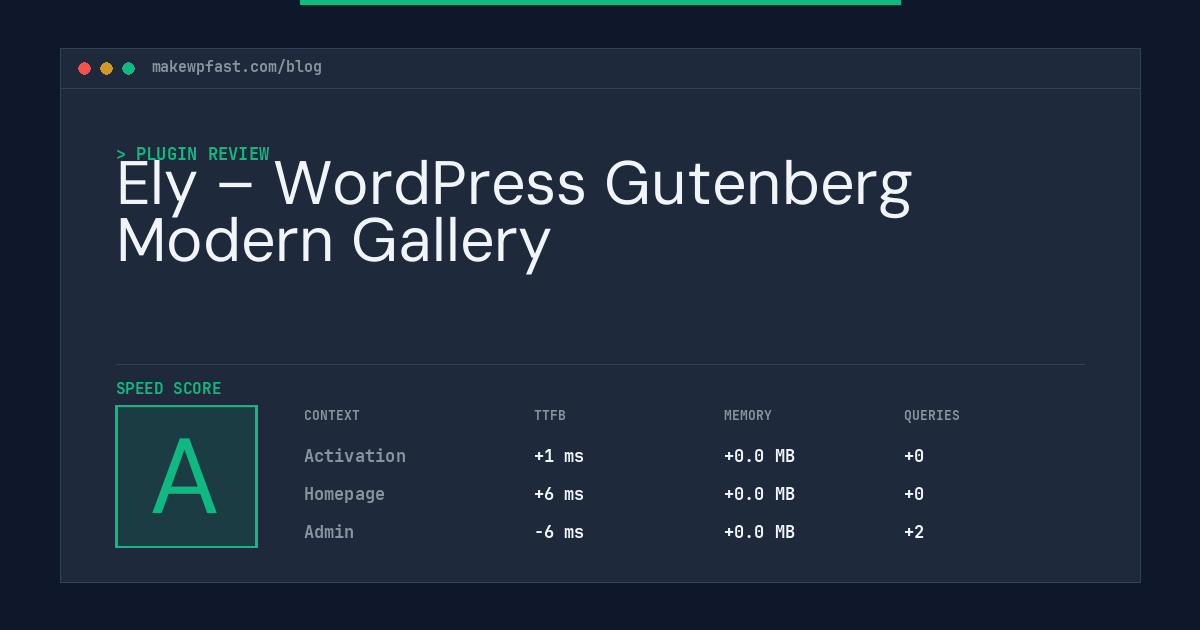
Task: Click the SPEED SCORE label
Action: [x=169, y=389]
